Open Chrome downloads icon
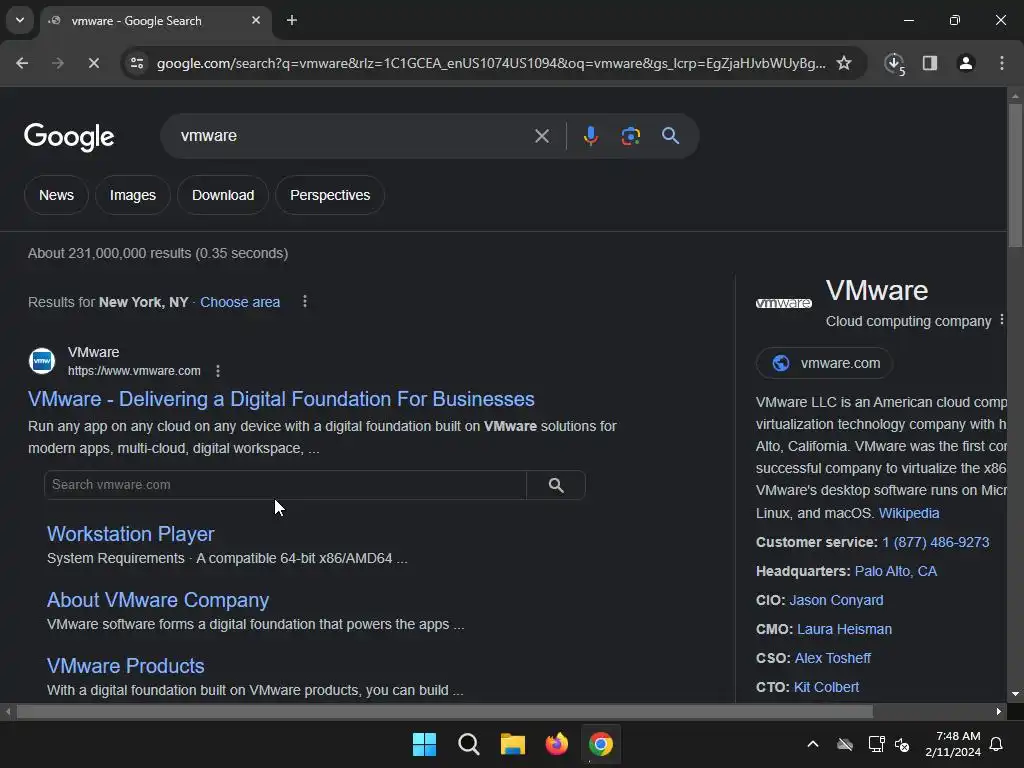This screenshot has width=1024, height=768. [x=894, y=63]
